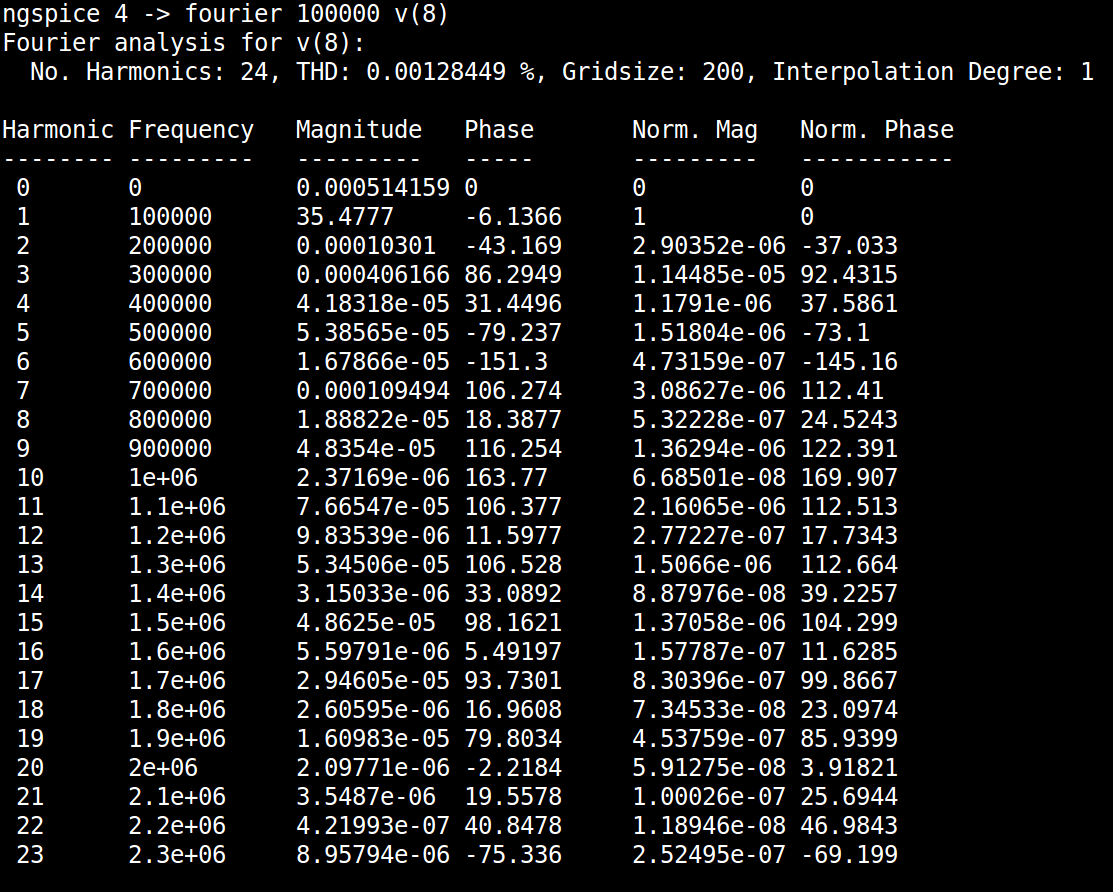Click frequency 200000 in harmonic 2 row
This screenshot has width=1113, height=892.
170,246
